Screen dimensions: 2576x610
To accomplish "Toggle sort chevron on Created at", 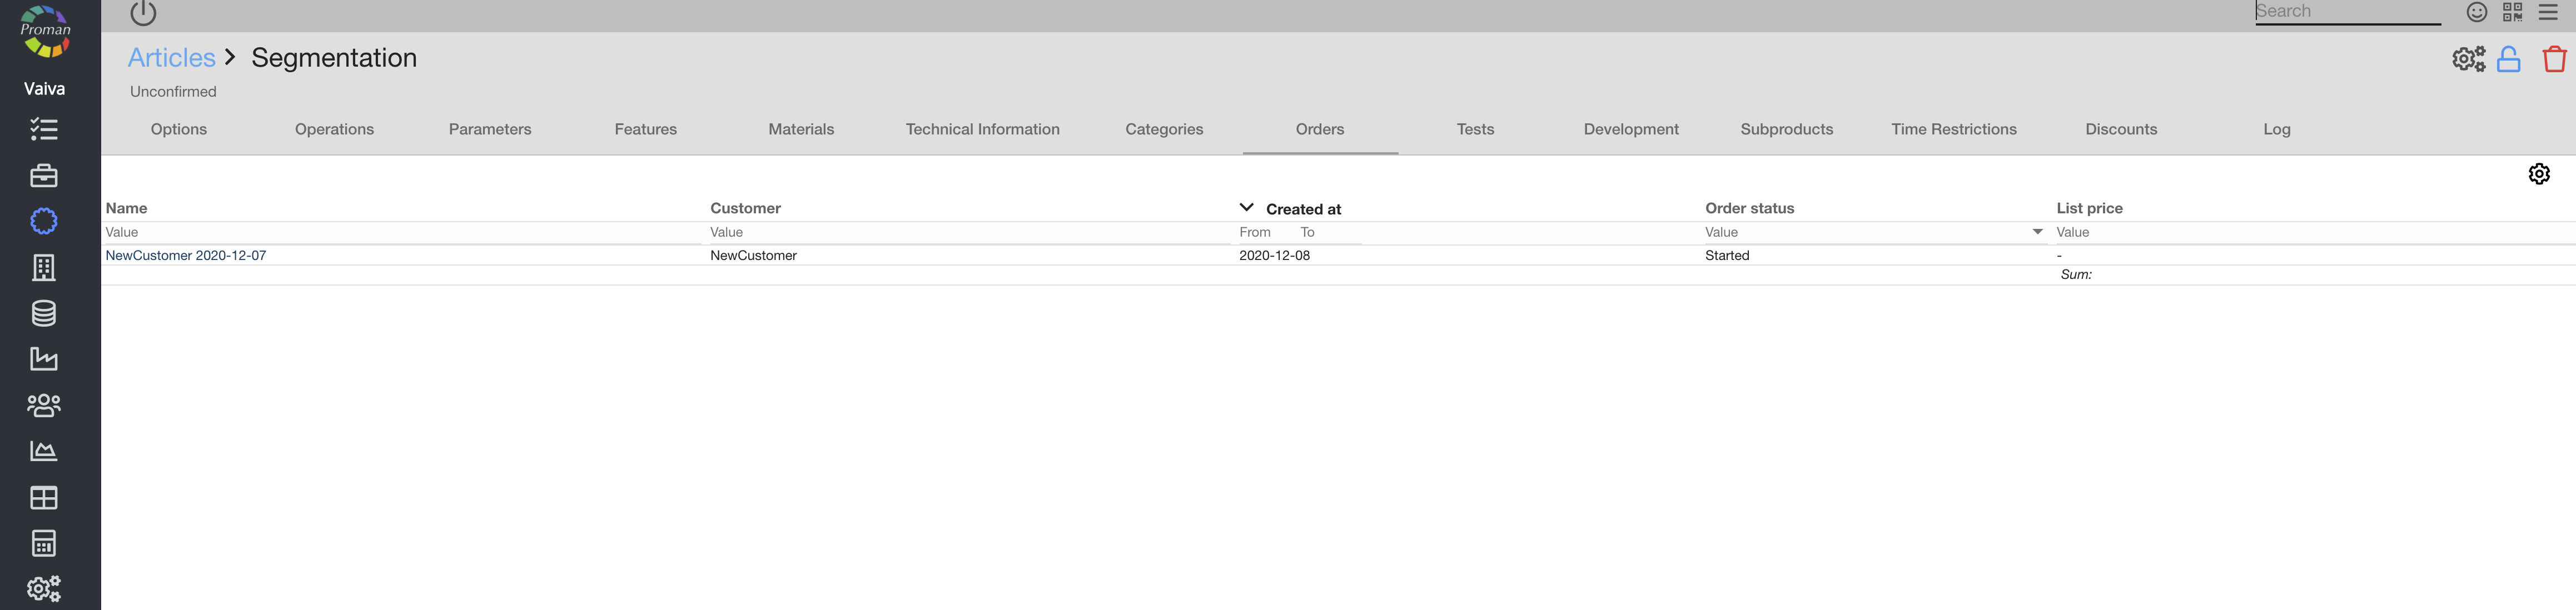I will pos(1246,208).
